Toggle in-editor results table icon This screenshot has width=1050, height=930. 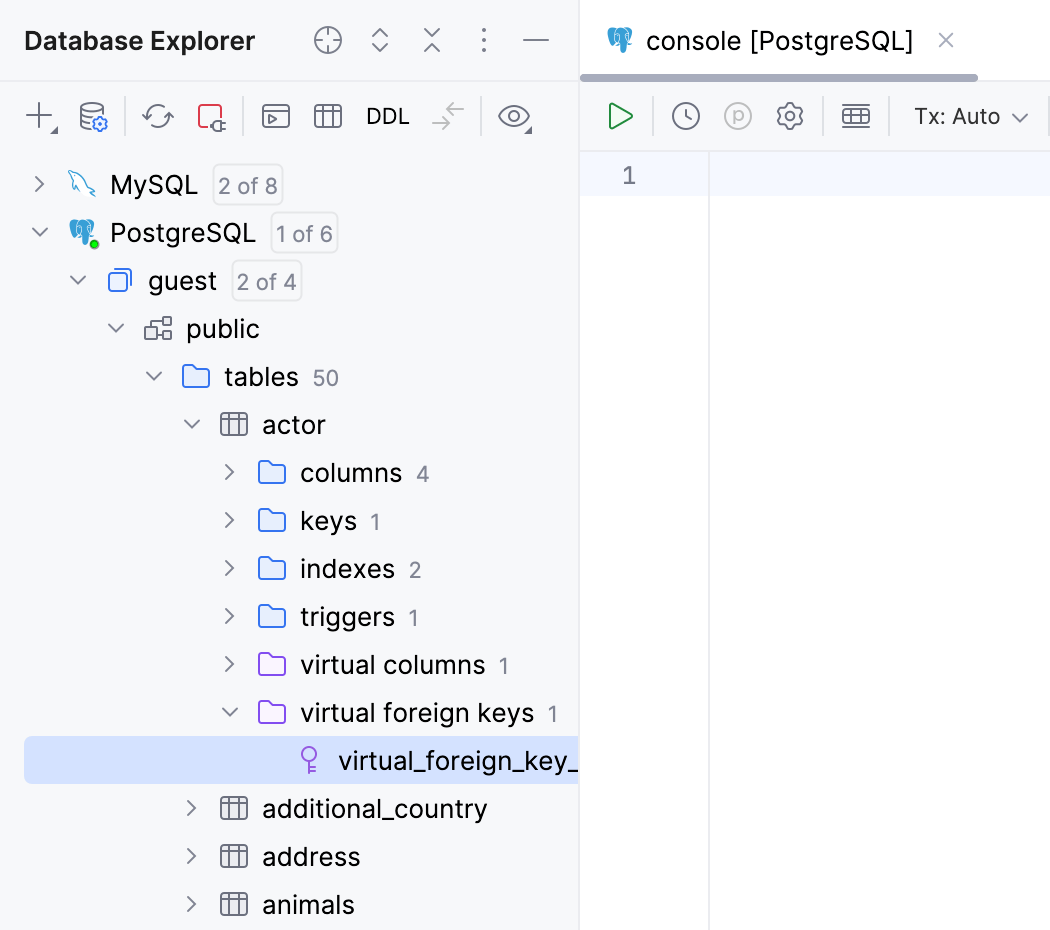pos(855,116)
